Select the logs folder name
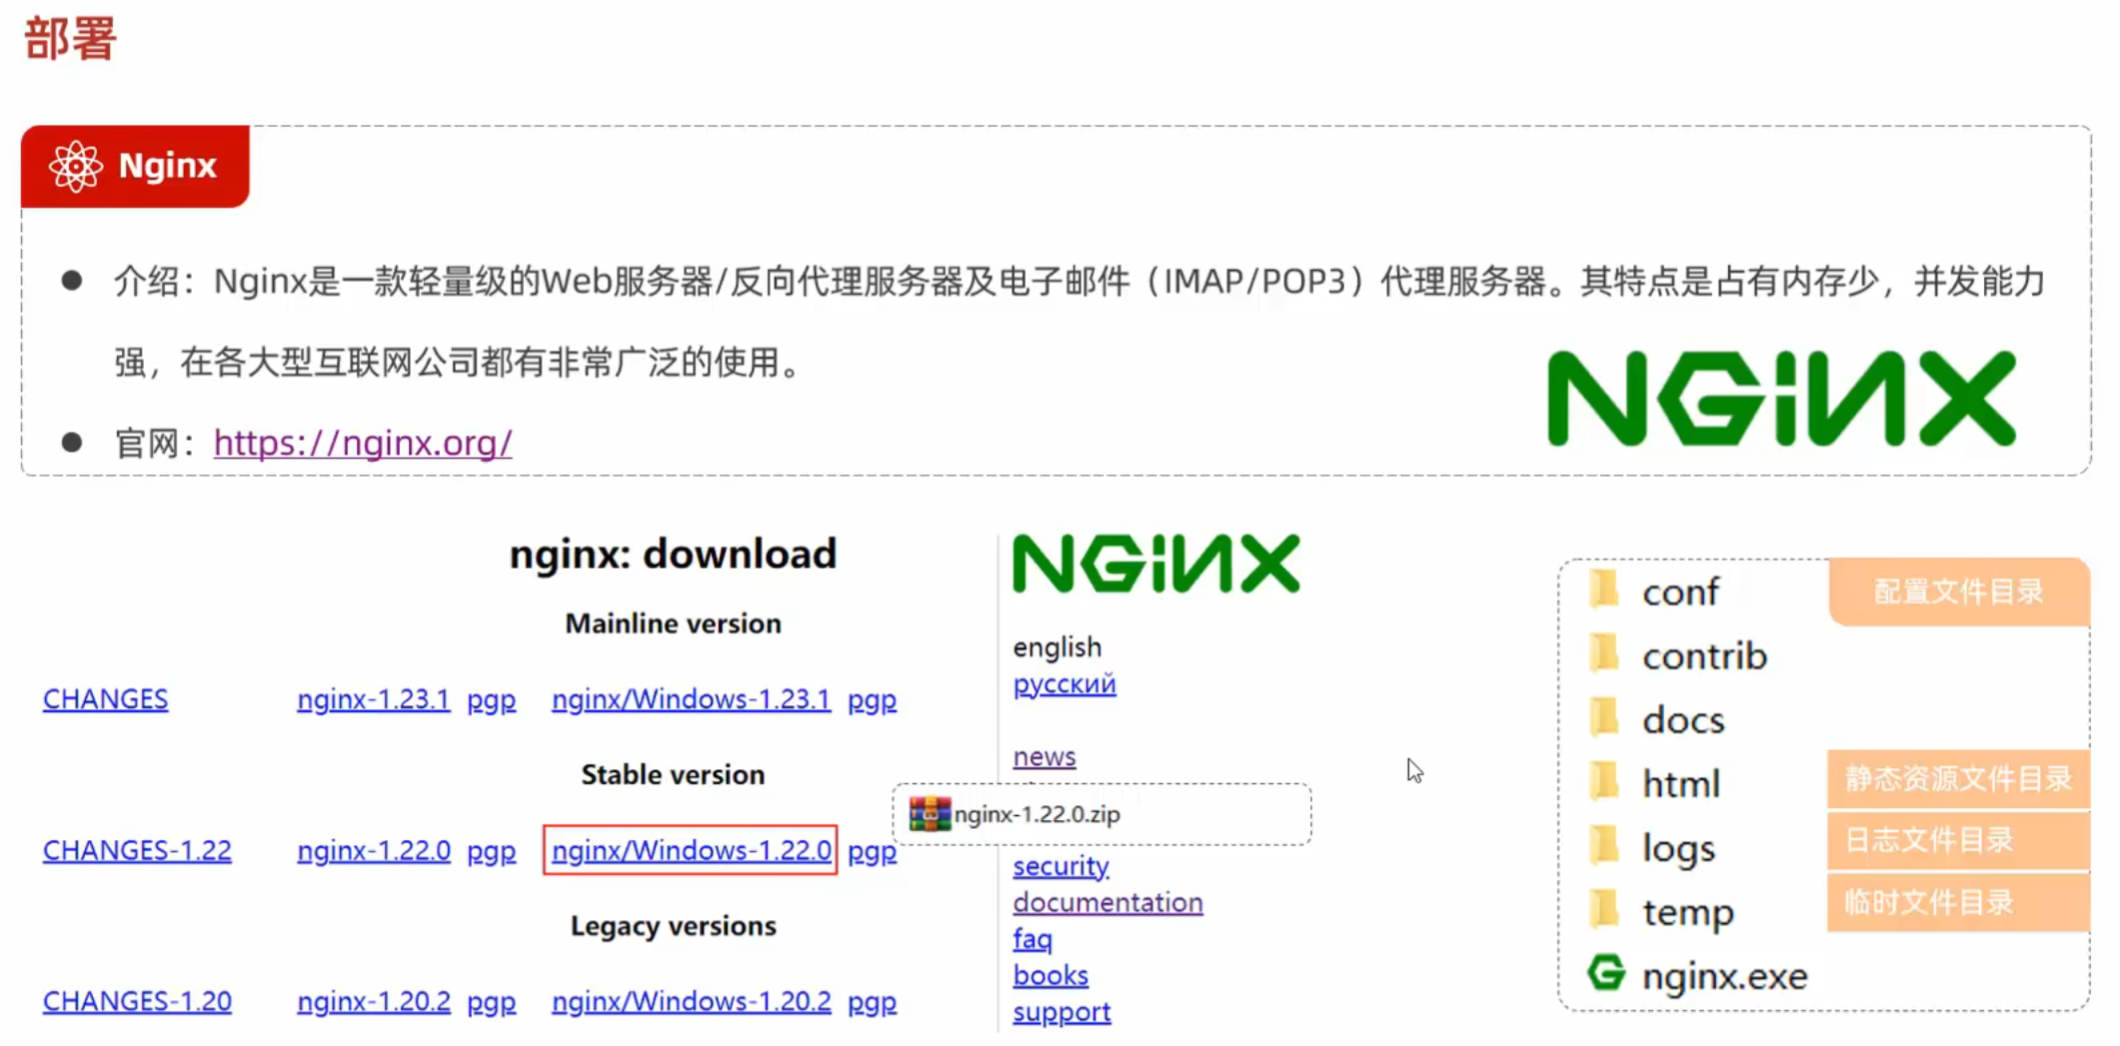Image resolution: width=2120 pixels, height=1046 pixels. pyautogui.click(x=1679, y=849)
